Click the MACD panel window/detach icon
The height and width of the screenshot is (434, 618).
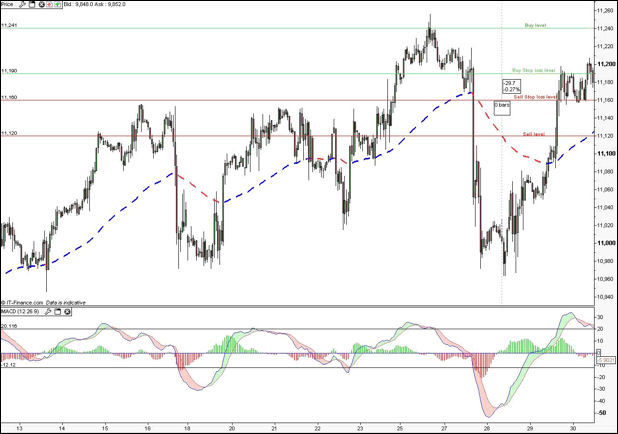click(59, 311)
